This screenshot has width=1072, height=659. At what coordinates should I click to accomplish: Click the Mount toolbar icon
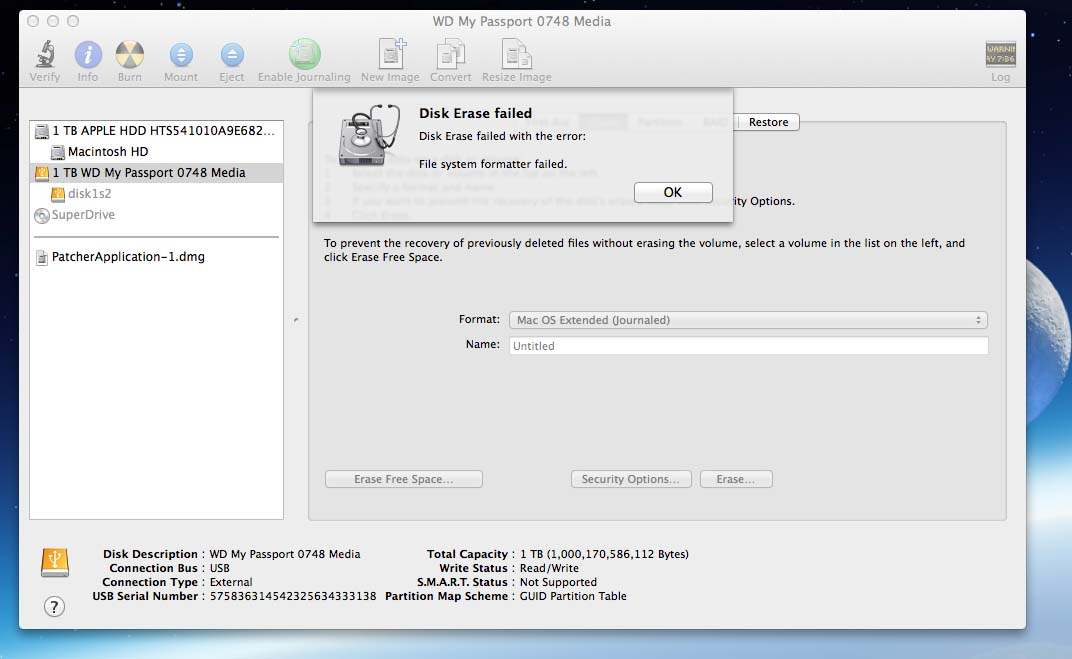tap(180, 55)
